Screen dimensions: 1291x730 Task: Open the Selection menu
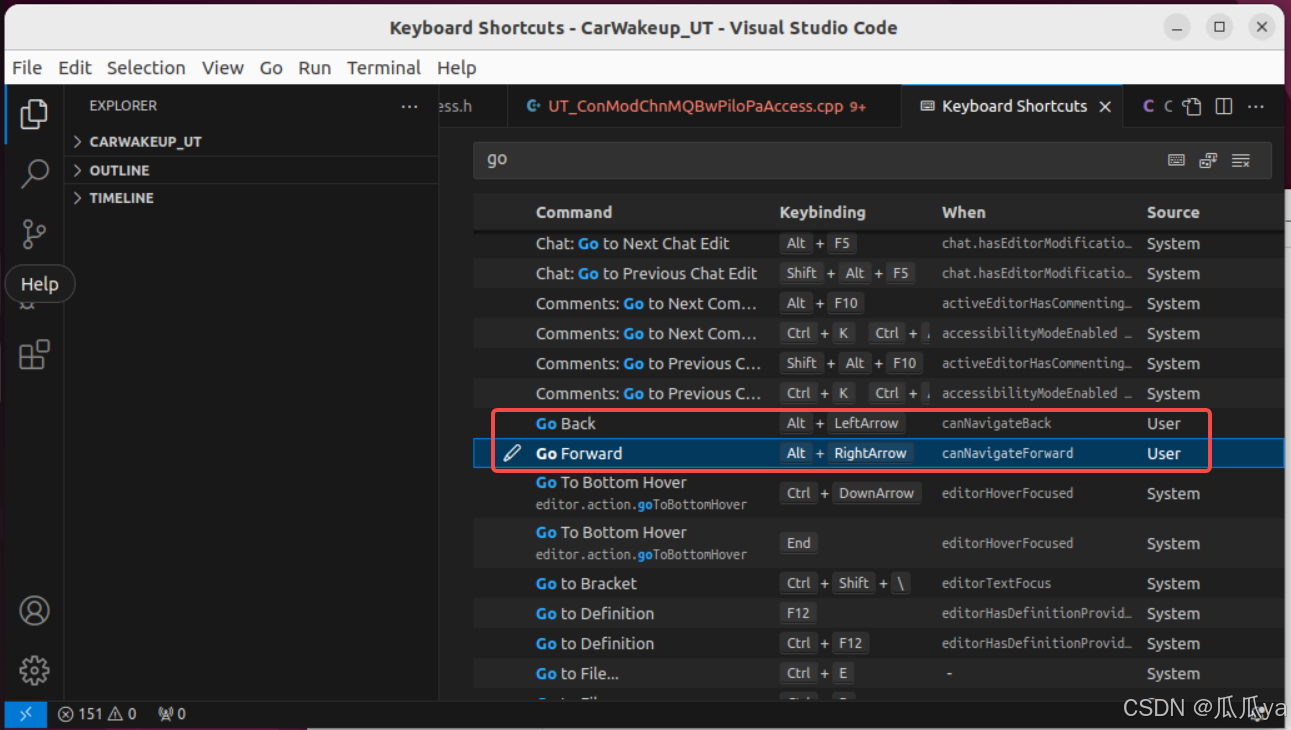pos(146,68)
